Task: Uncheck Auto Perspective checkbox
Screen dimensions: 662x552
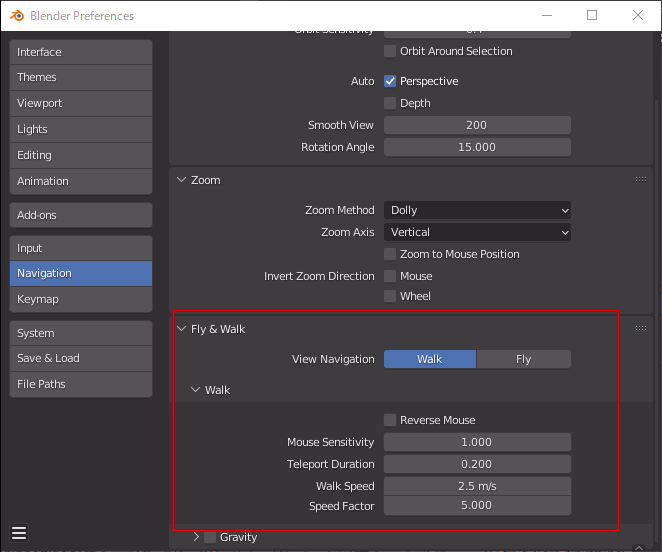Action: point(390,81)
